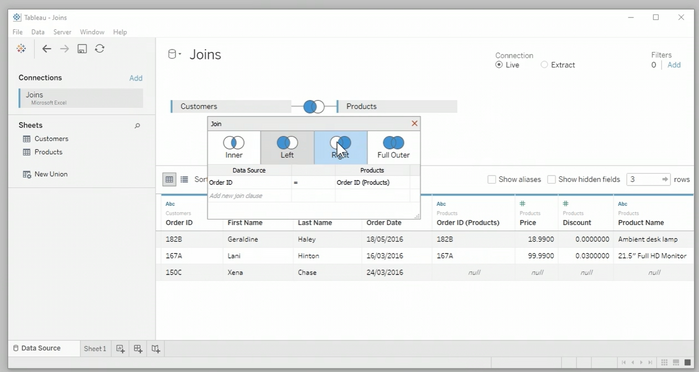
Task: Choose the Right join type
Action: [341, 148]
